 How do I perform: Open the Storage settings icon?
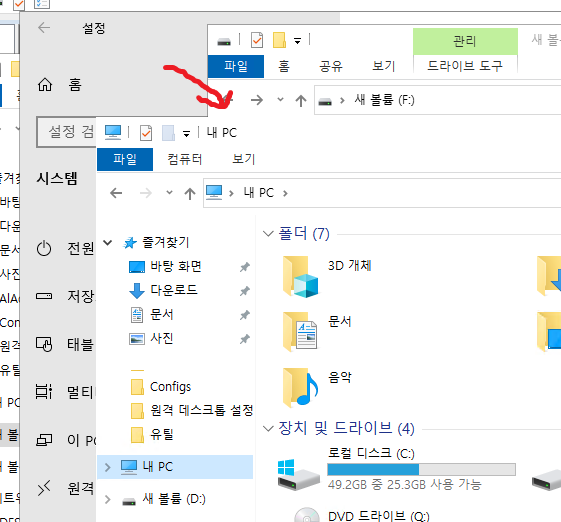click(44, 296)
